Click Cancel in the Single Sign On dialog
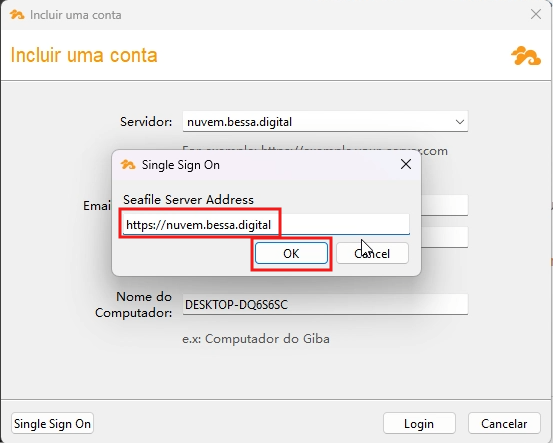 (372, 253)
